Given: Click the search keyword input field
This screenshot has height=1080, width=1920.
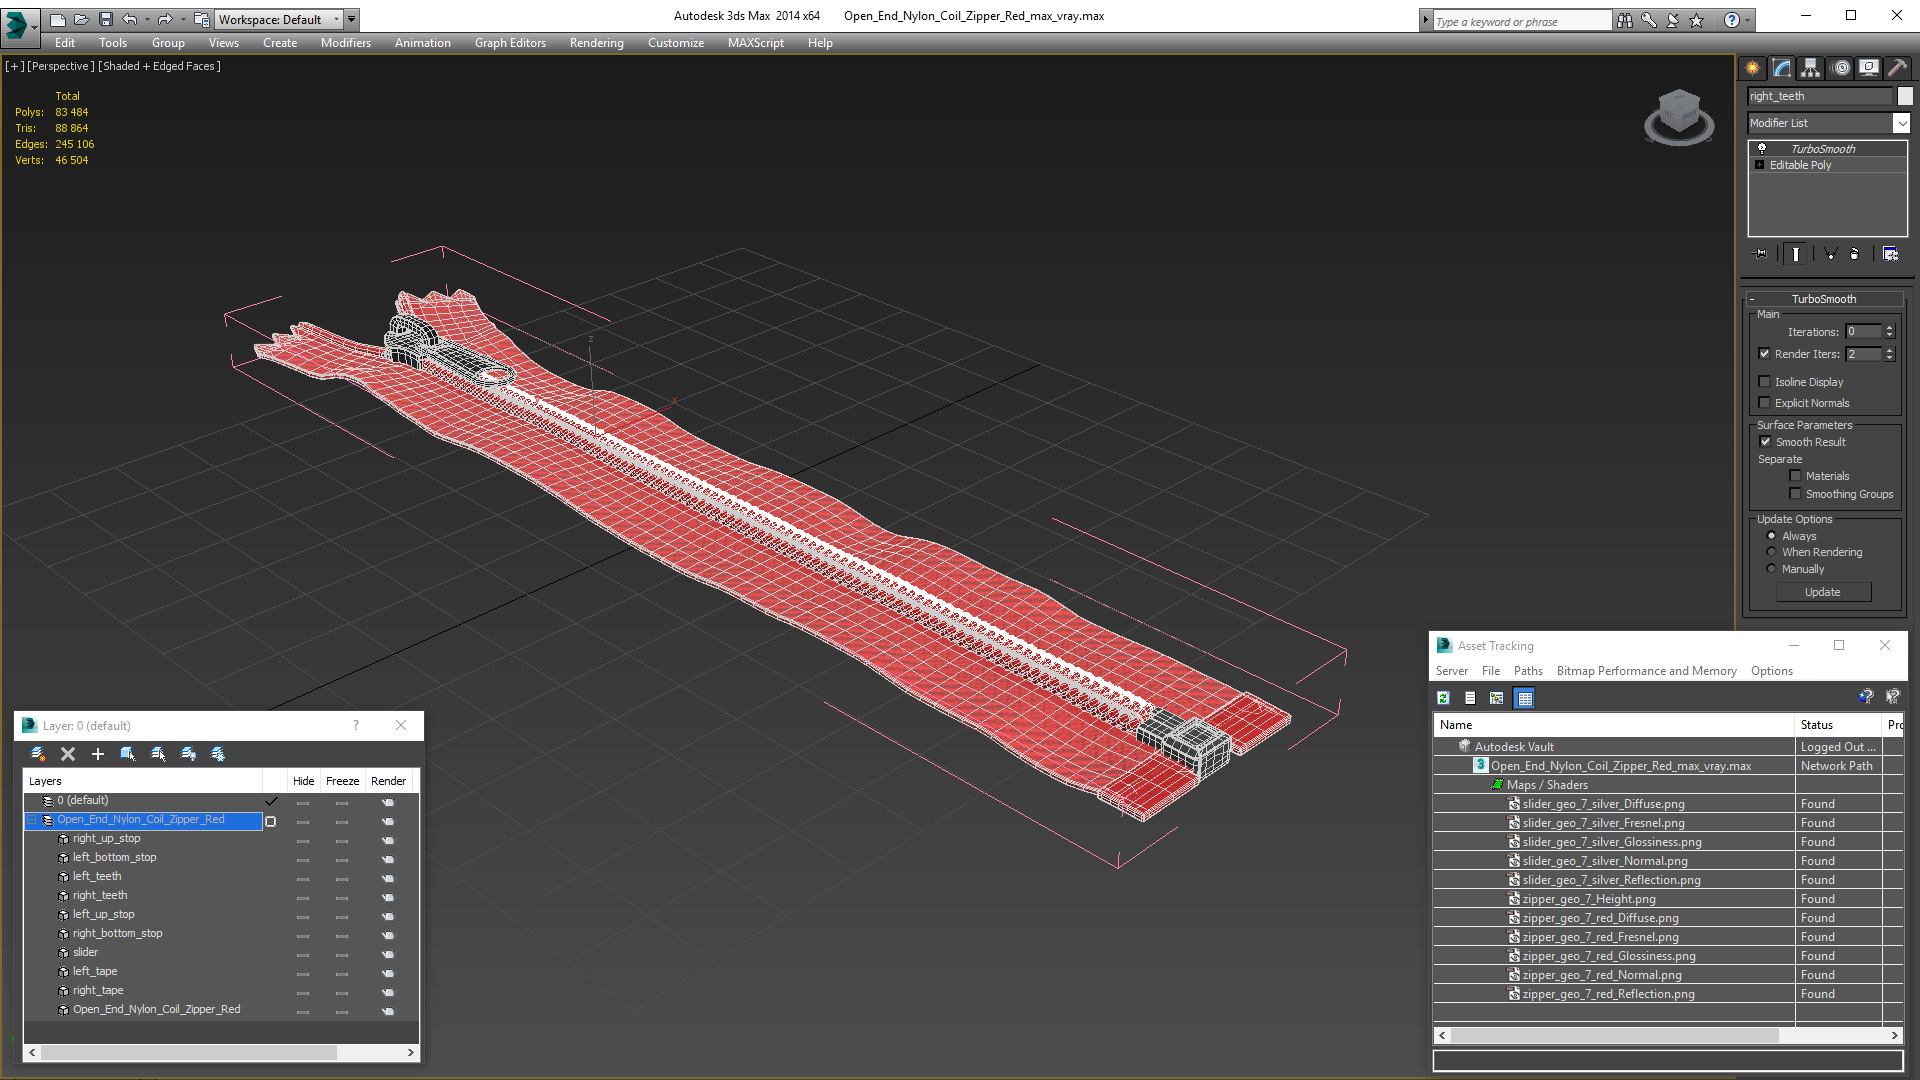Looking at the screenshot, I should pyautogui.click(x=1522, y=21).
